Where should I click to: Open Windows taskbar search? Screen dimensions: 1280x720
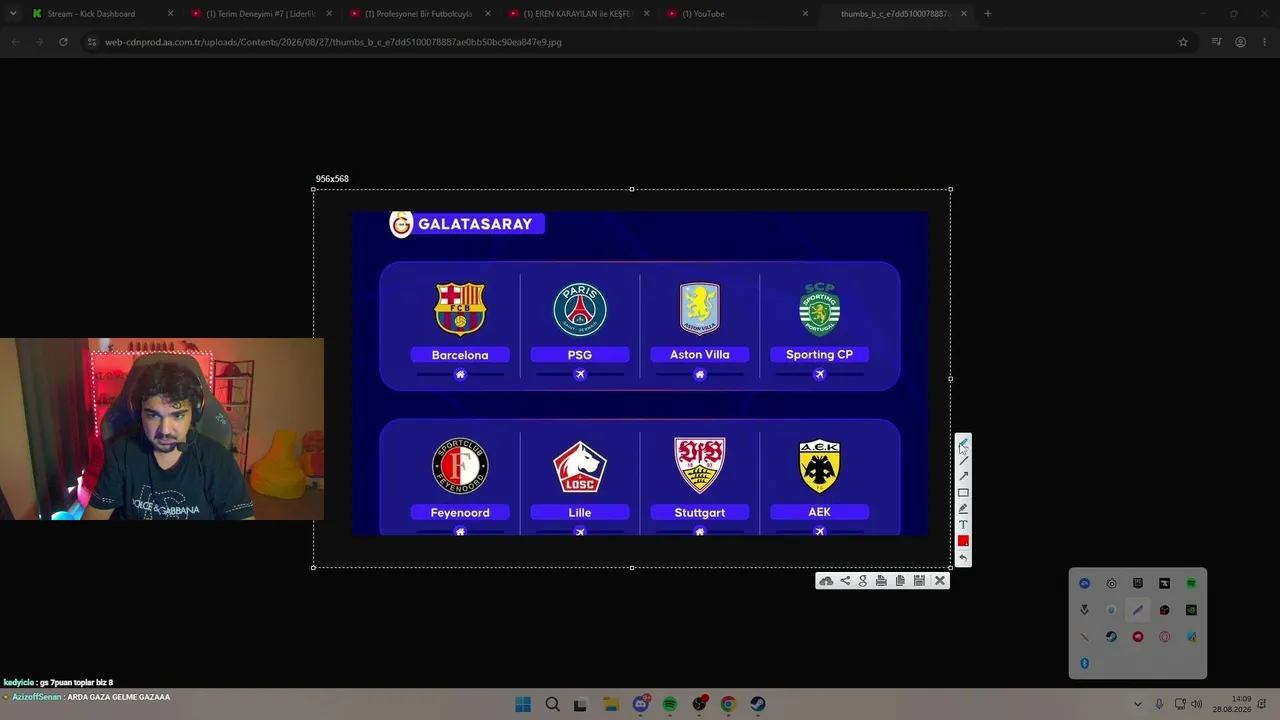(552, 704)
